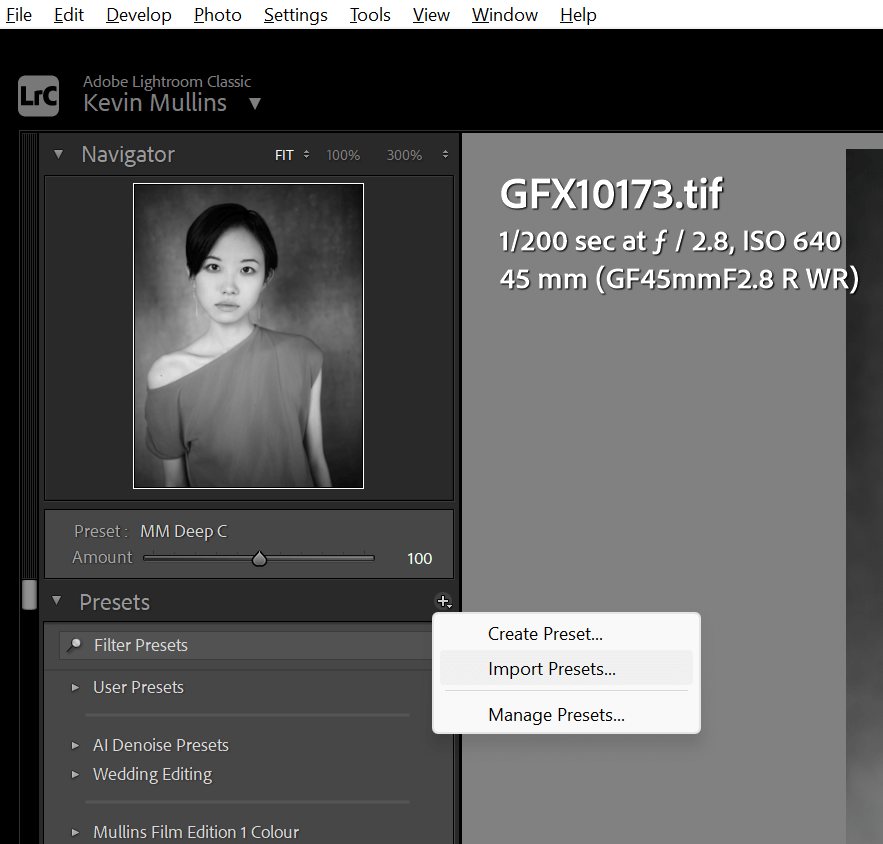Image resolution: width=883 pixels, height=844 pixels.
Task: Click the FIT zoom level selector
Action: (x=281, y=155)
